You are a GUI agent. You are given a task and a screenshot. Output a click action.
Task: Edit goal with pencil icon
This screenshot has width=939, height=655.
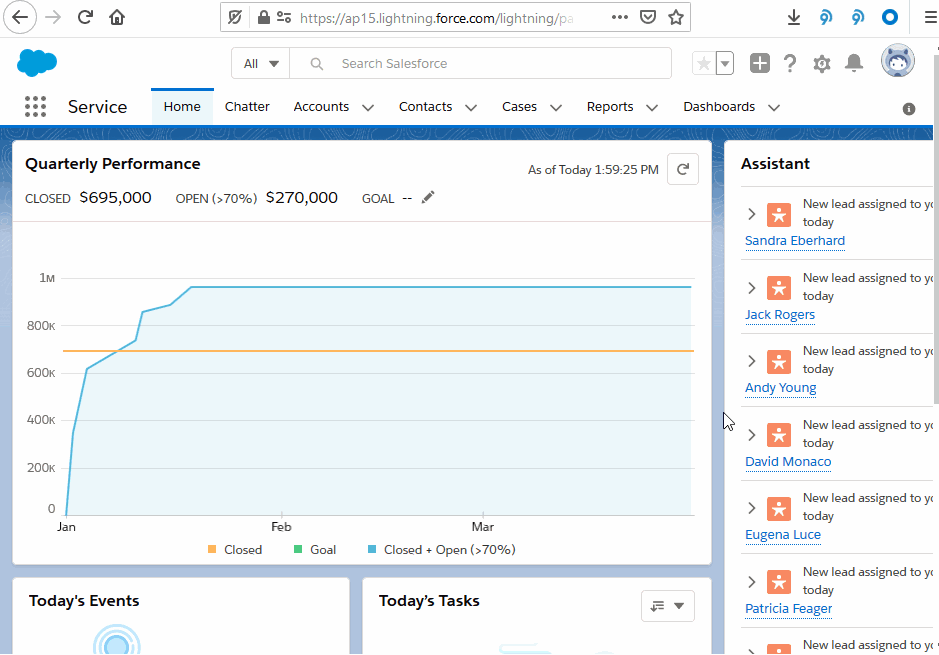coord(428,197)
